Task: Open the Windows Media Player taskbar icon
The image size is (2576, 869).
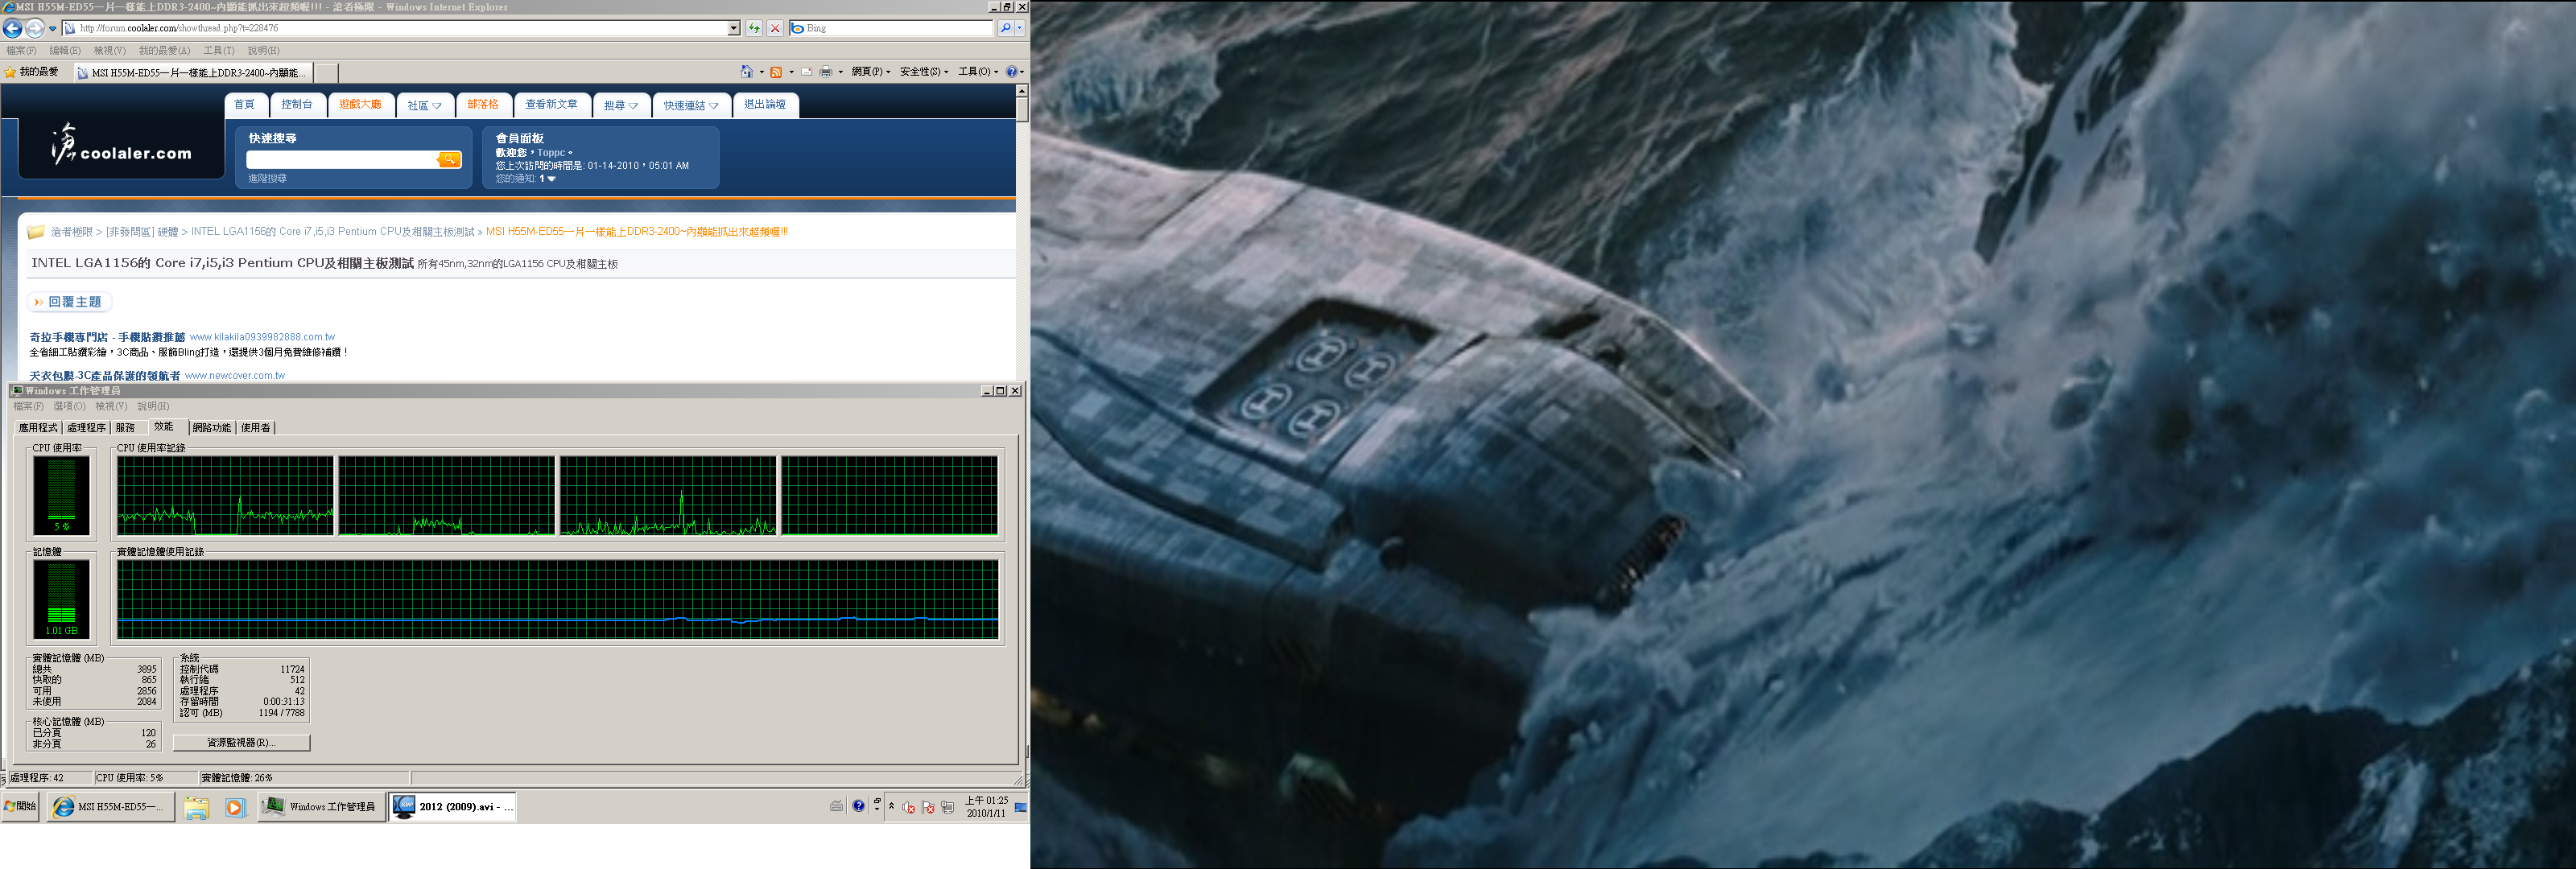Action: [x=235, y=807]
